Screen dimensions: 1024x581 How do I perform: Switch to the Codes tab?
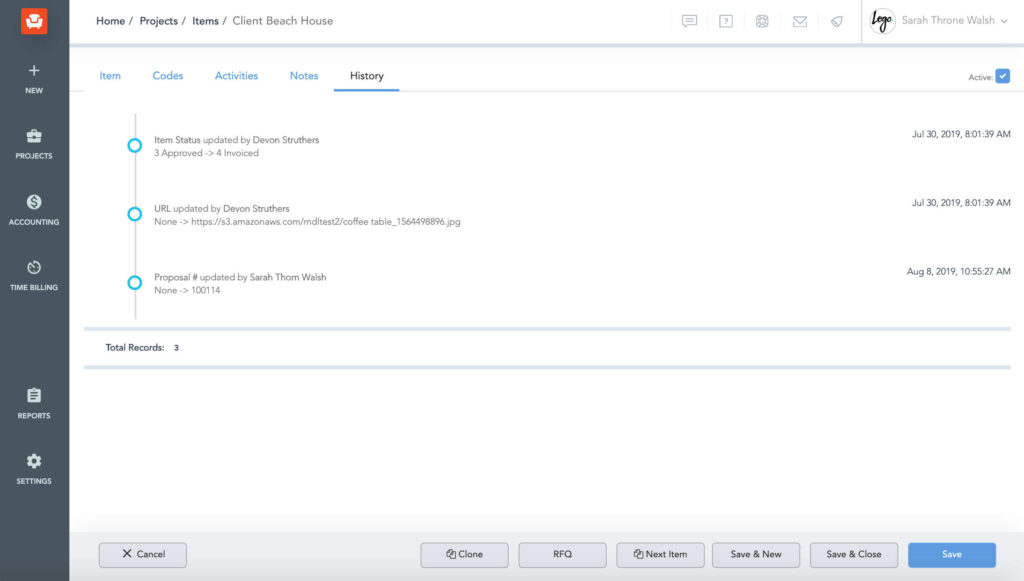167,75
